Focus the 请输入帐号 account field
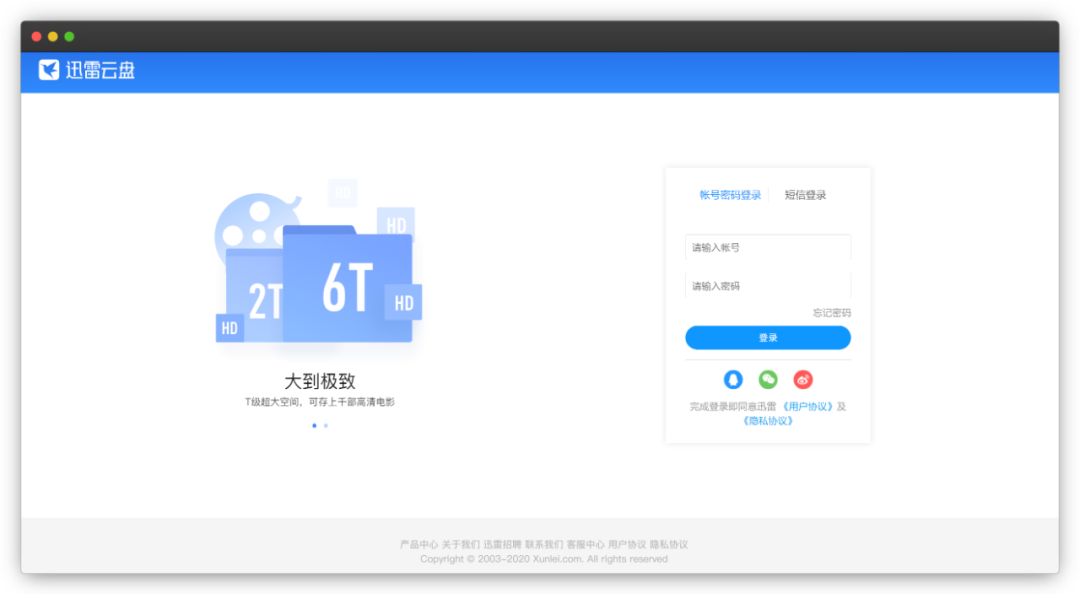This screenshot has width=1080, height=594. (x=768, y=247)
